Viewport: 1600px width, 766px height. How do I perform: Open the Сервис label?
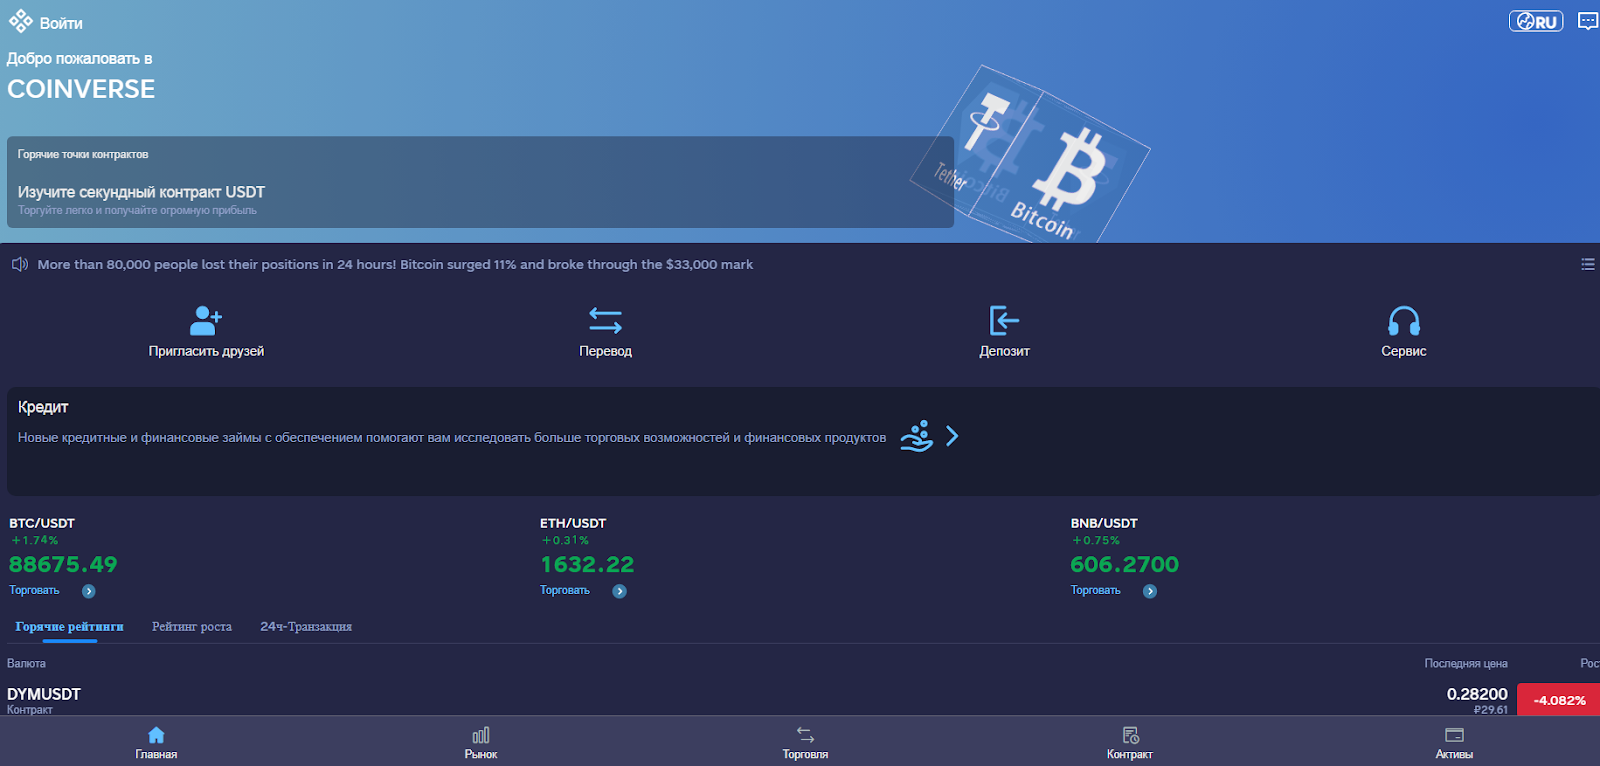point(1404,351)
